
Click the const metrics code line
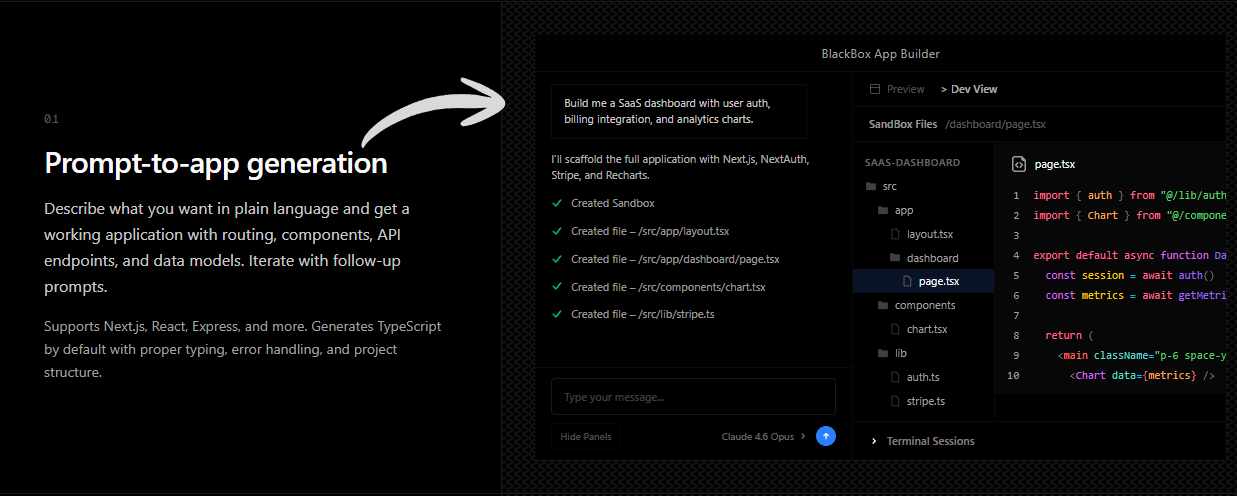(1135, 295)
